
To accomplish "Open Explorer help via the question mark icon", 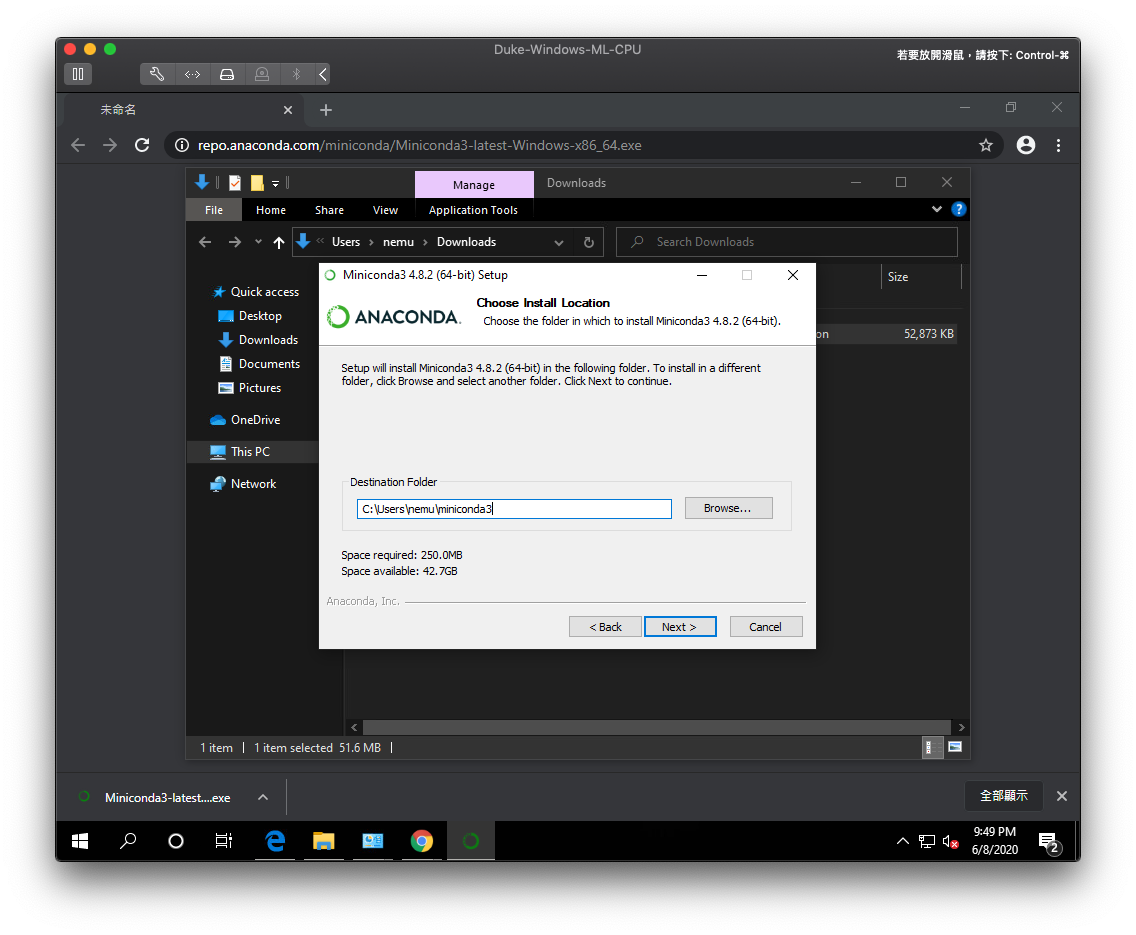I will click(x=958, y=209).
